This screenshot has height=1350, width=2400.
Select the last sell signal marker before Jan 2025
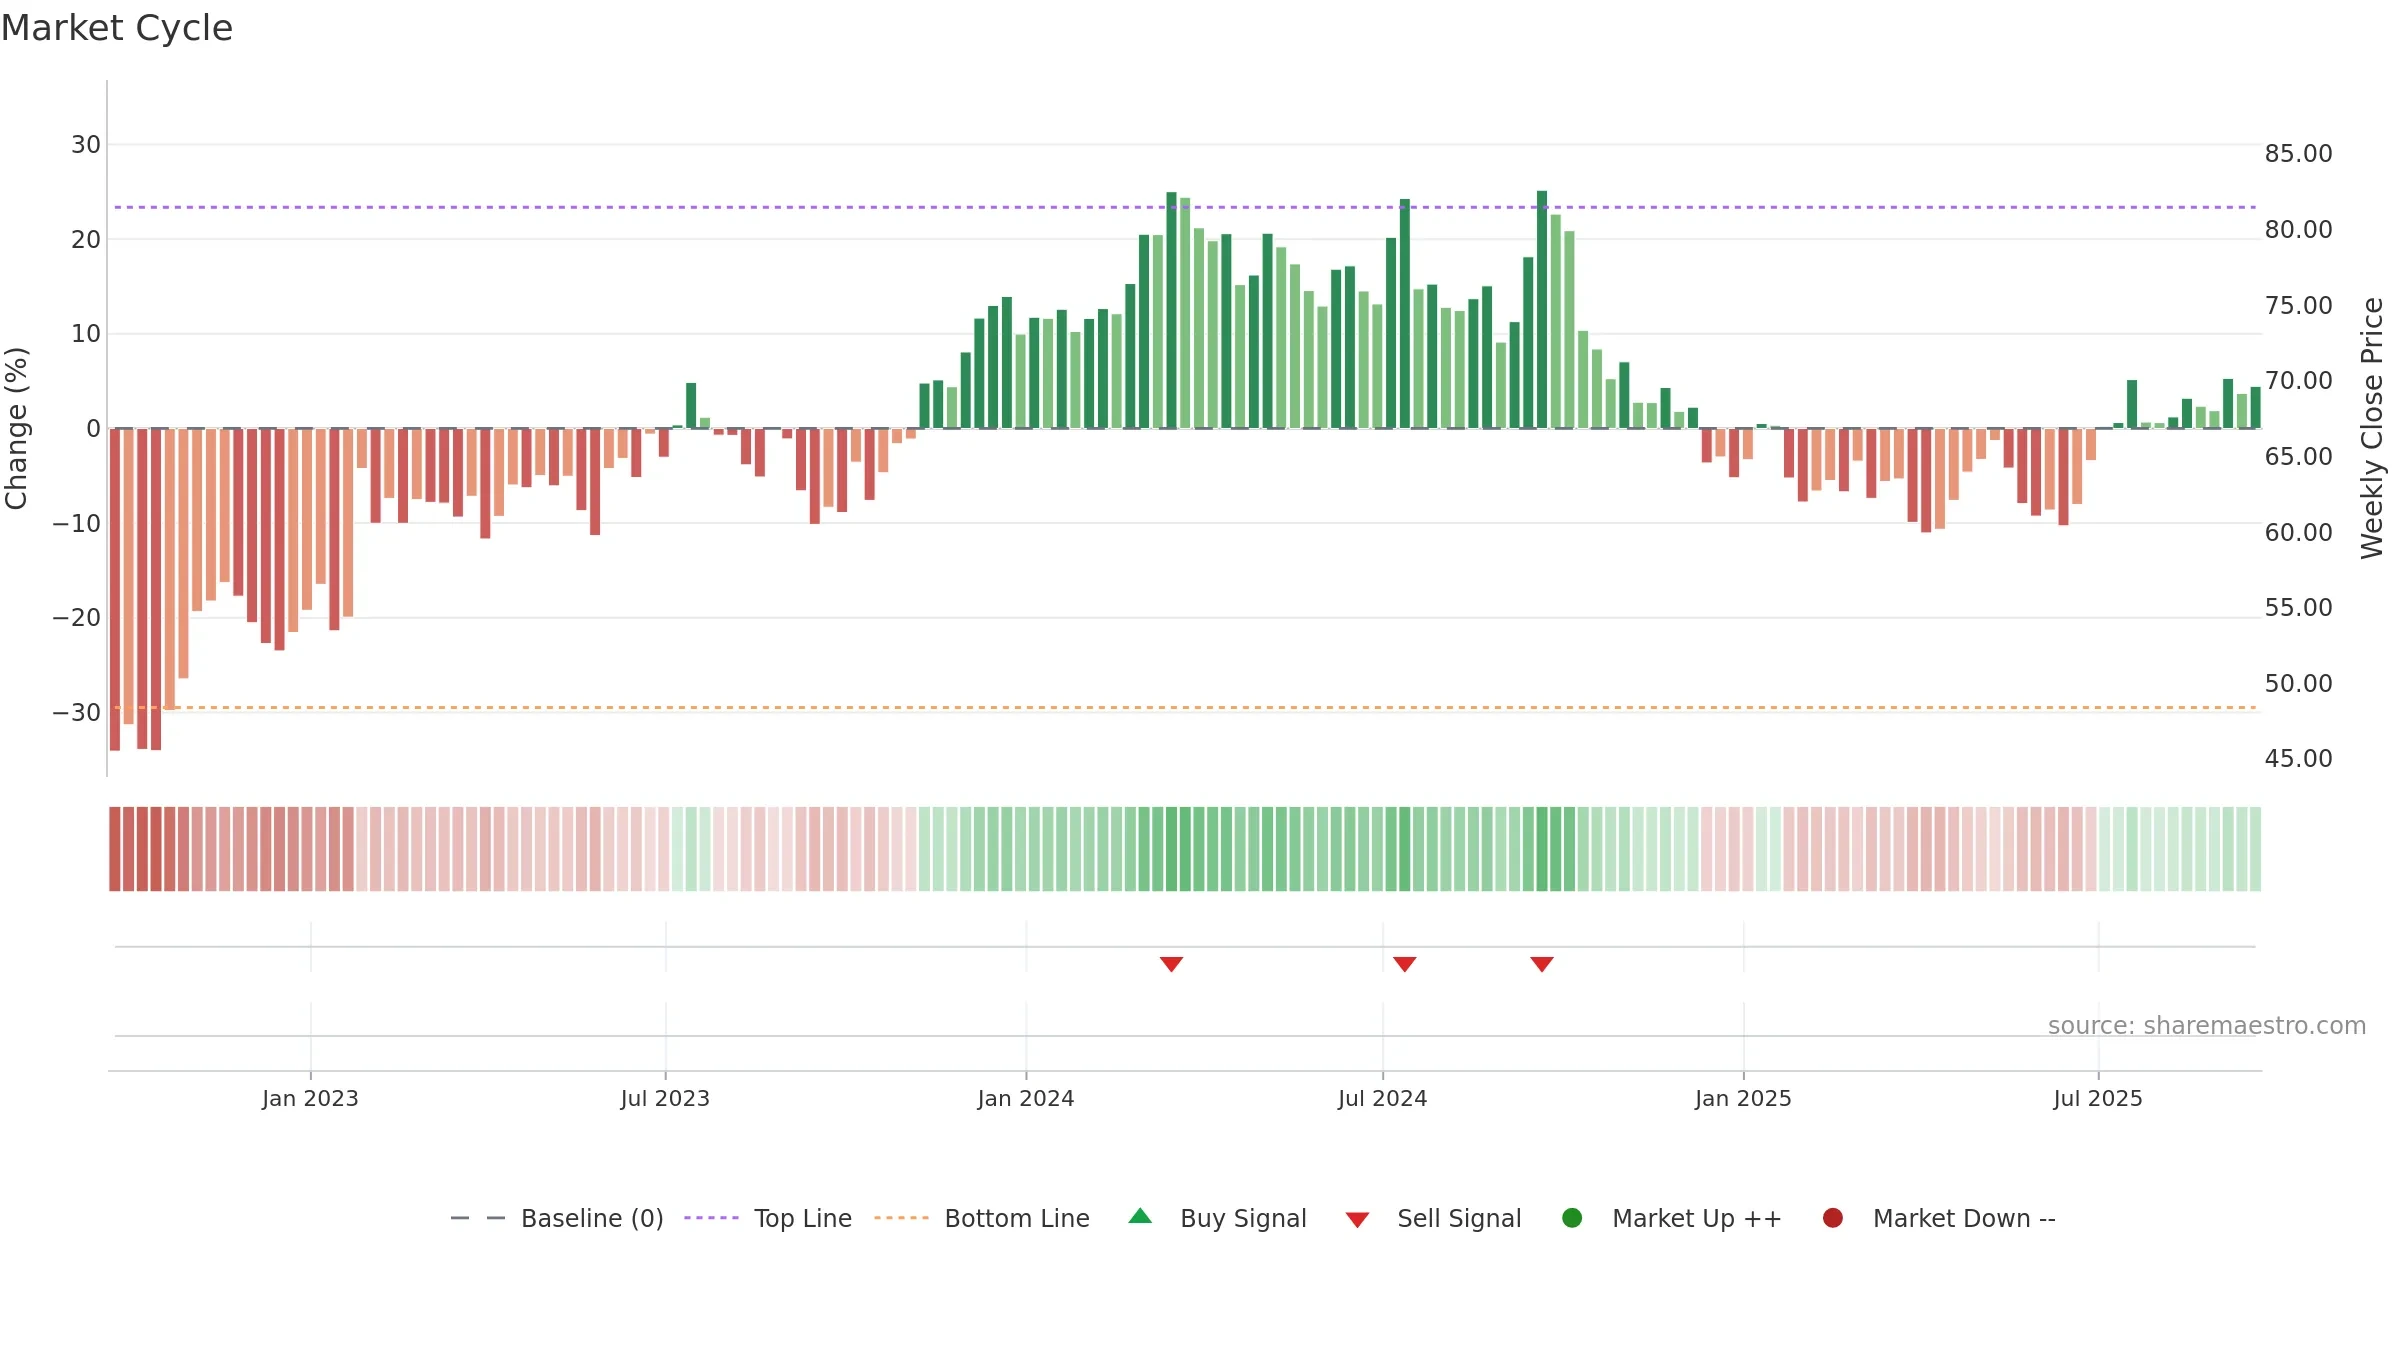1542,964
